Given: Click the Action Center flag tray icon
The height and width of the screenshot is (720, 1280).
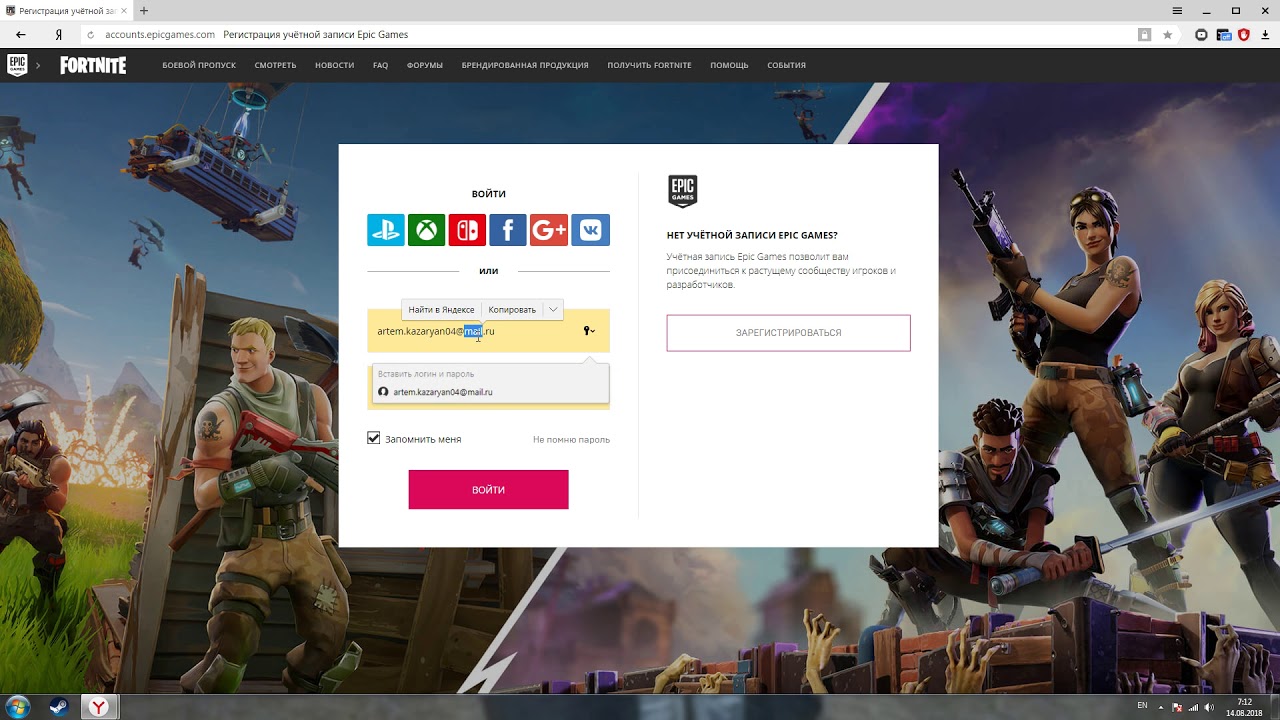Looking at the screenshot, I should point(1176,707).
